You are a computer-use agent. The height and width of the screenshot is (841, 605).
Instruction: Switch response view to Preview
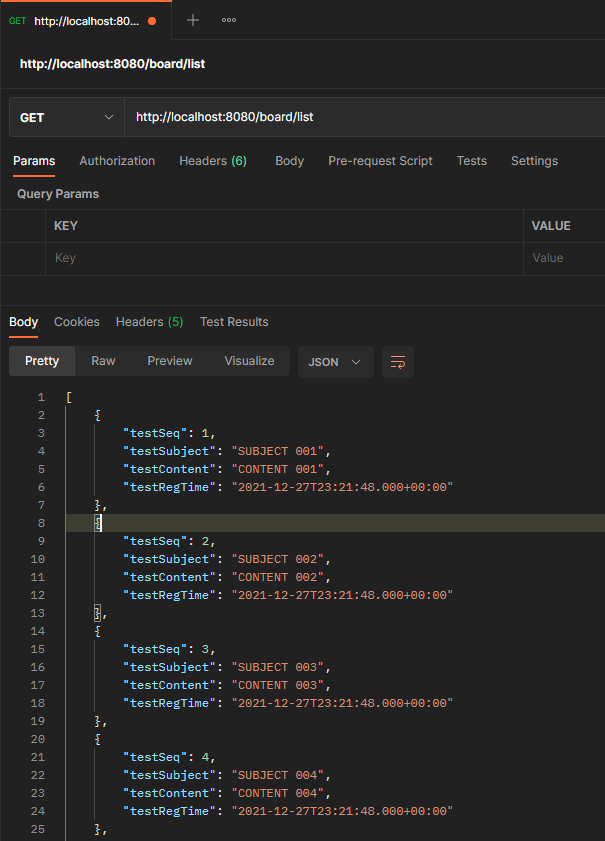click(170, 361)
